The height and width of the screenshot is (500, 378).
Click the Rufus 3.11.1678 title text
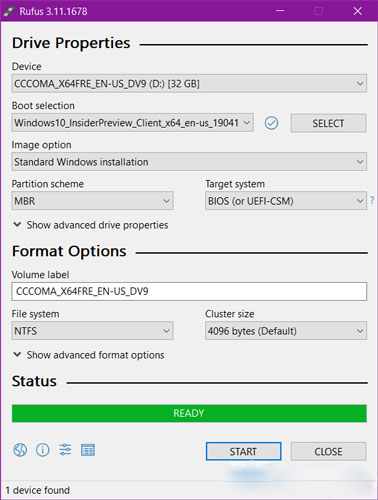53,11
